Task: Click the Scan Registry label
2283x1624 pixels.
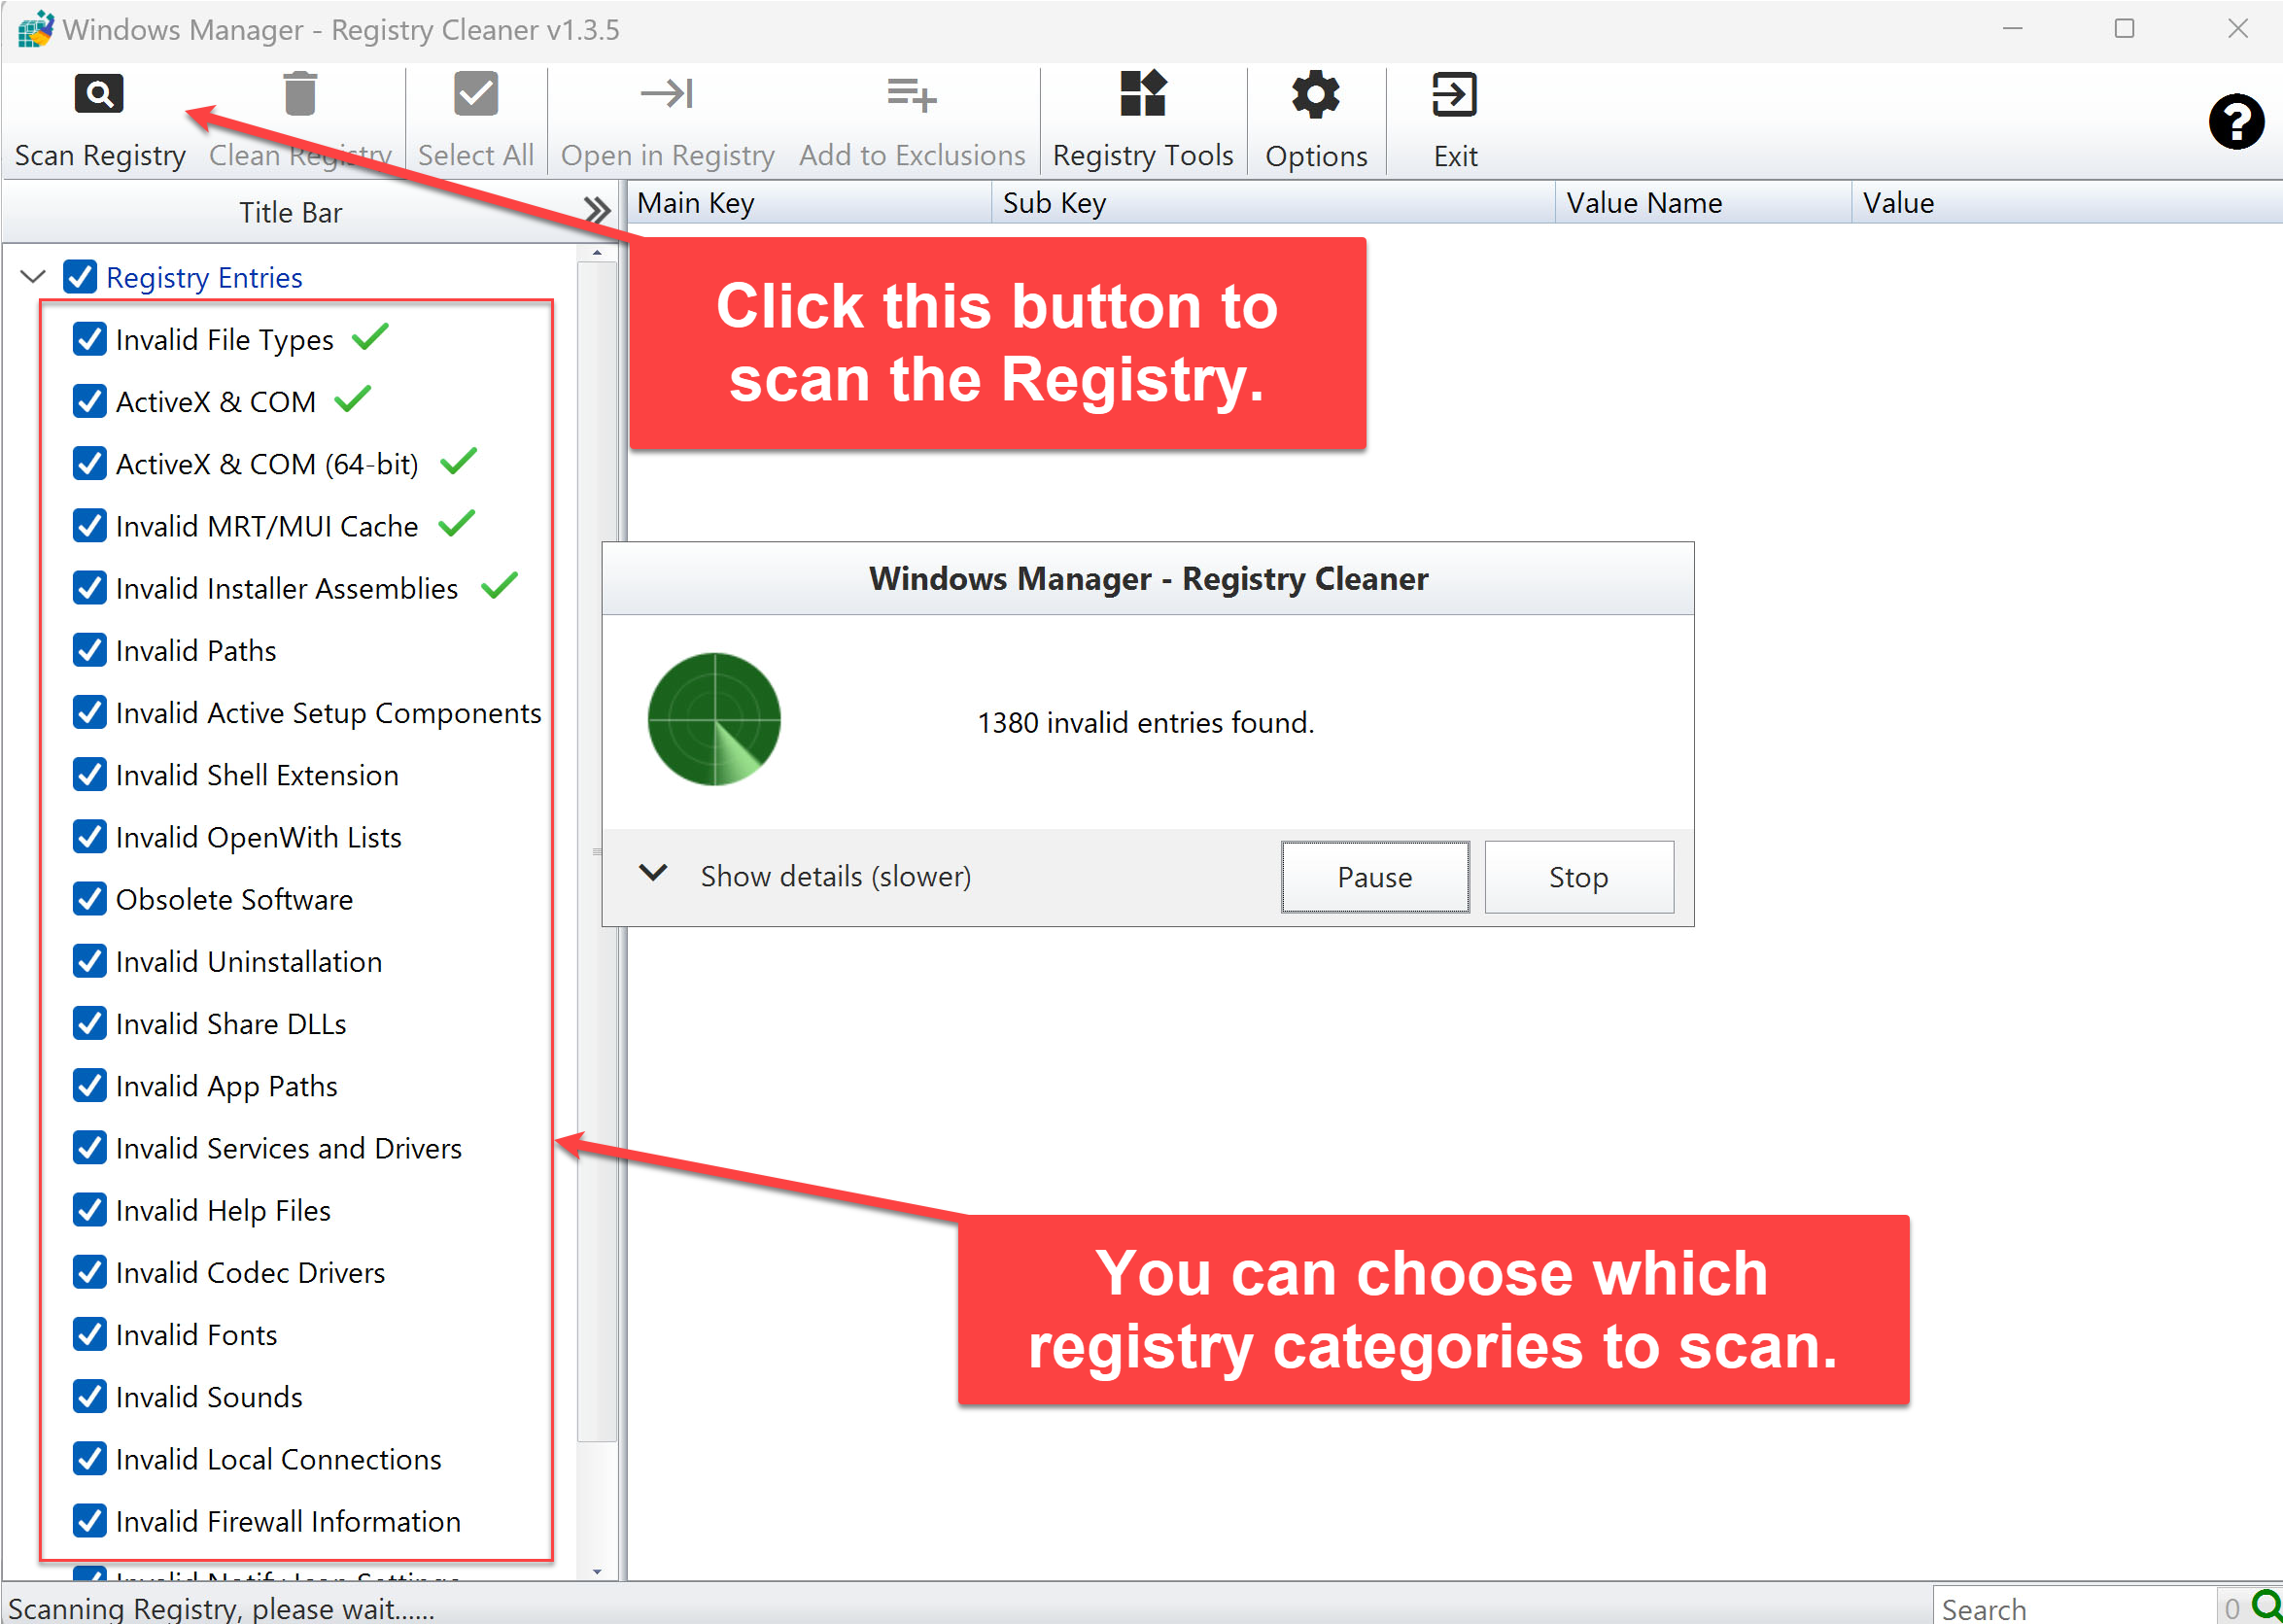Action: click(100, 156)
